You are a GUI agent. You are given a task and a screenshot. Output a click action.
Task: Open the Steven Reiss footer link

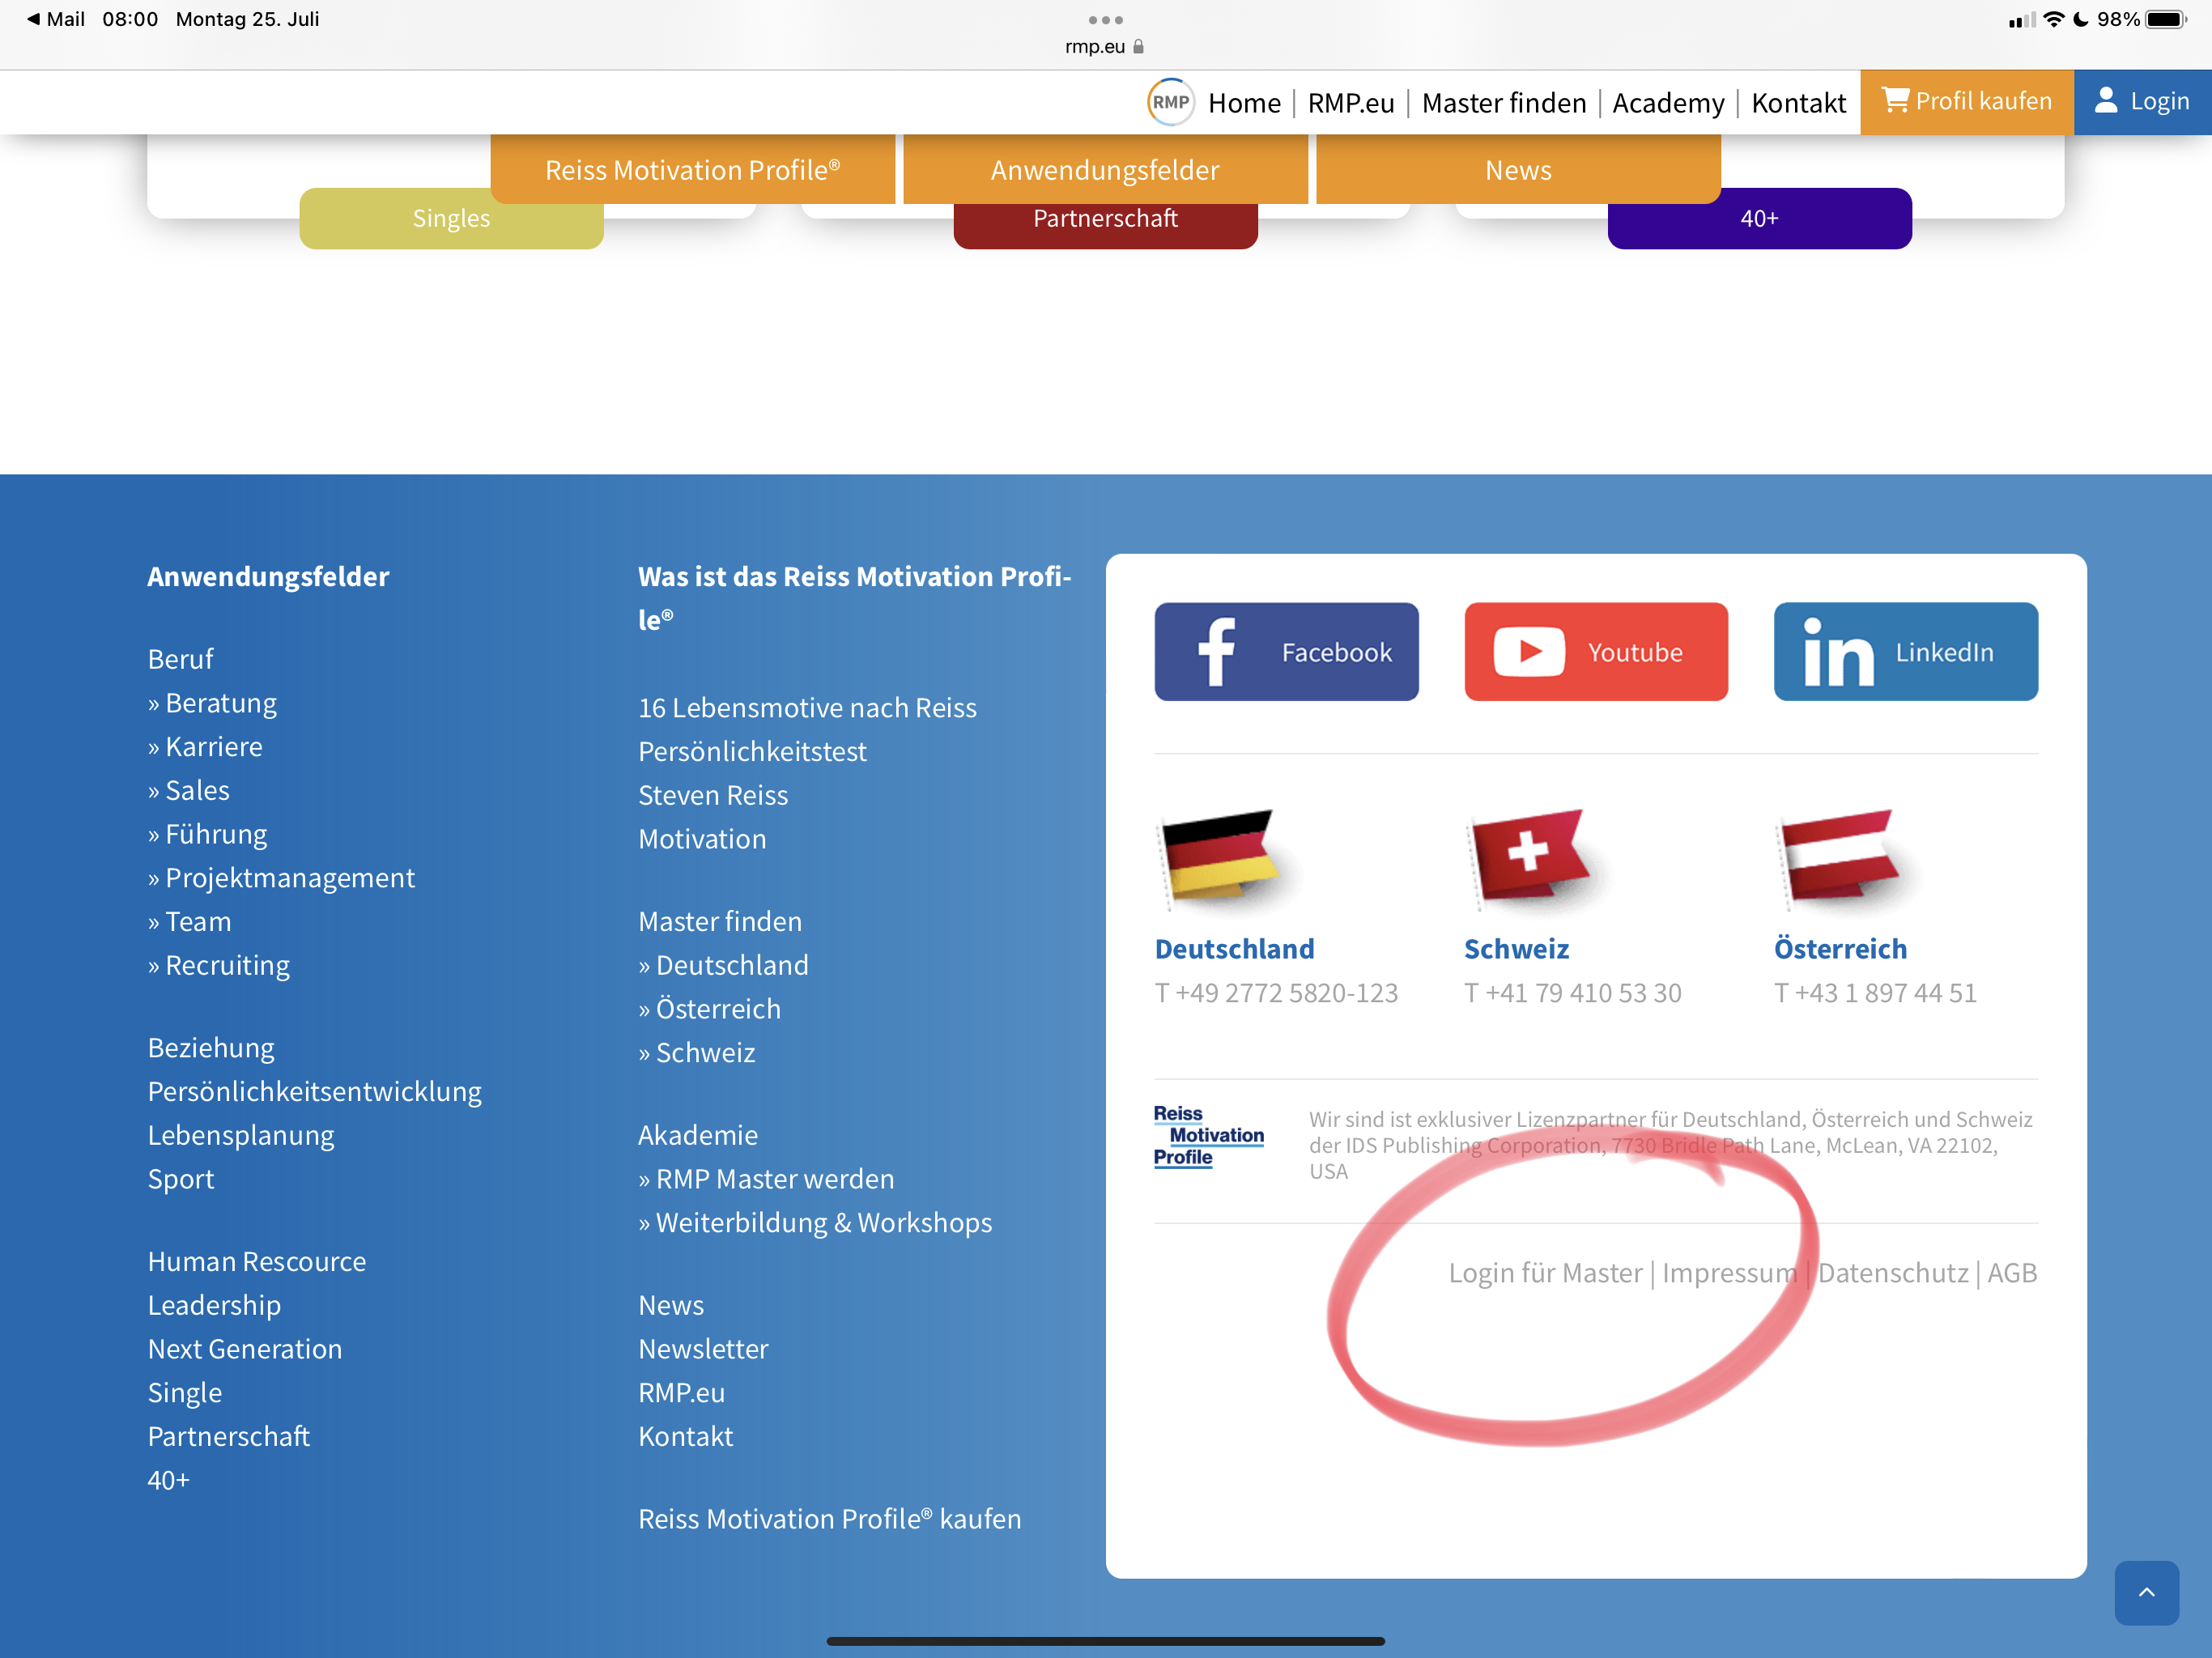[713, 795]
